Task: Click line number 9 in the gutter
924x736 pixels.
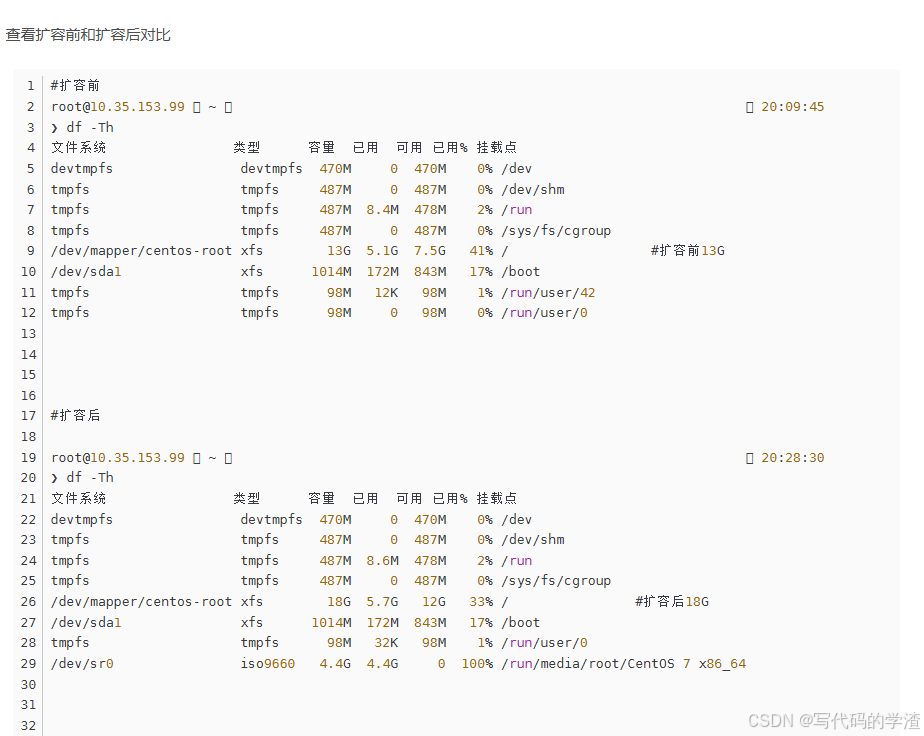Action: click(30, 251)
